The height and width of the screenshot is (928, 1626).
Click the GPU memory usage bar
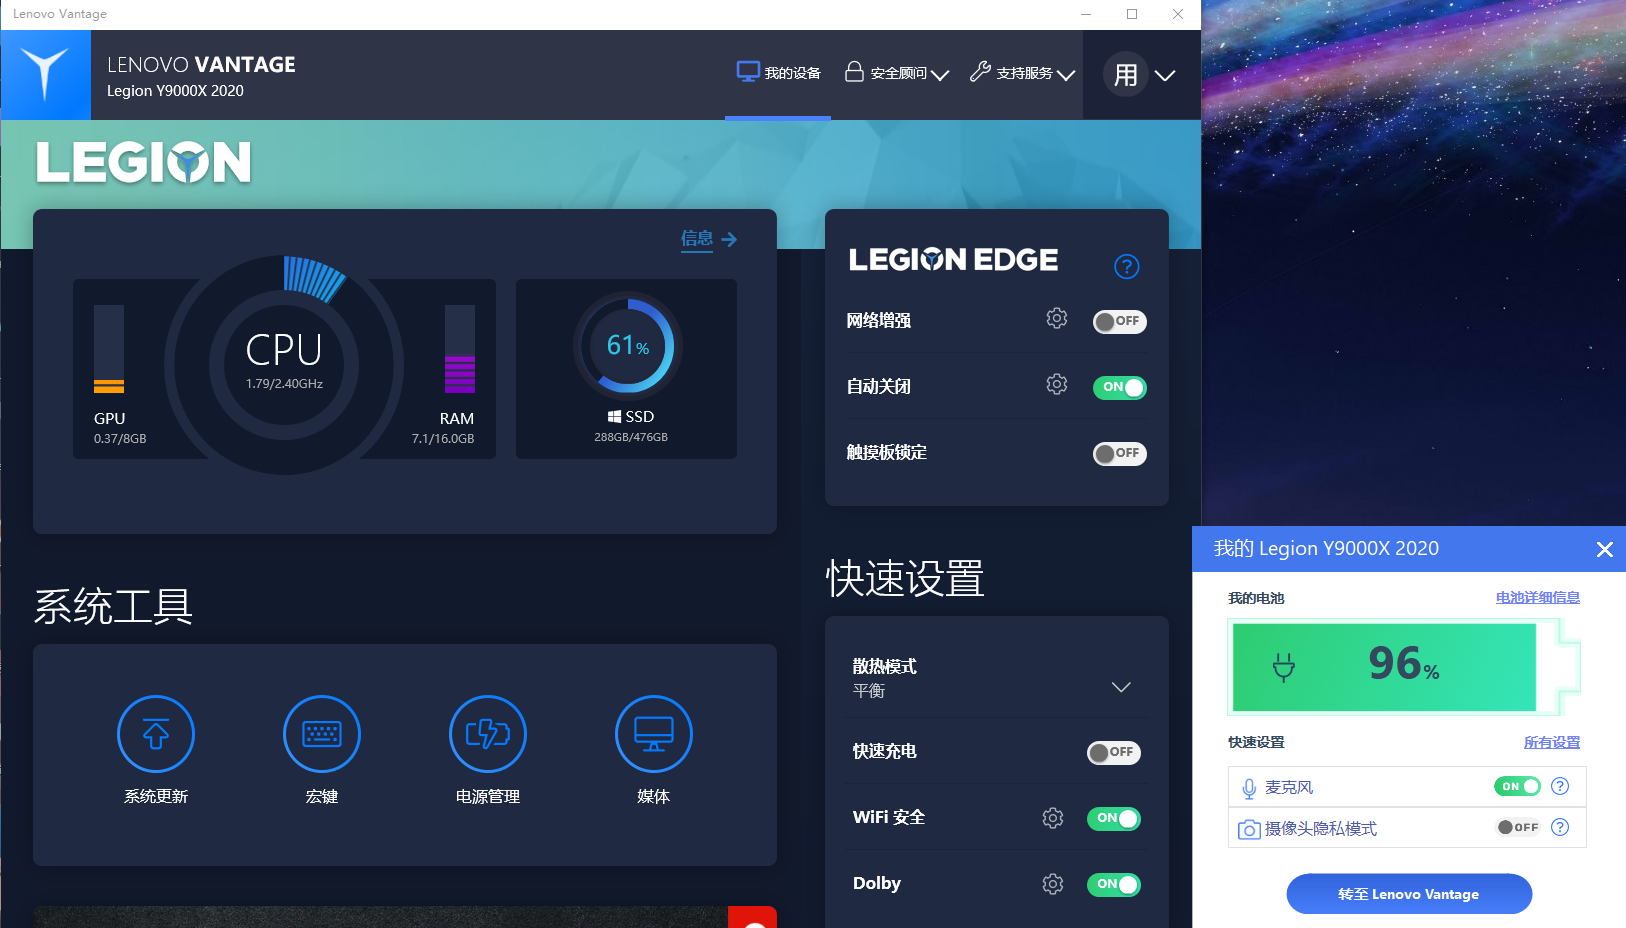click(x=109, y=349)
